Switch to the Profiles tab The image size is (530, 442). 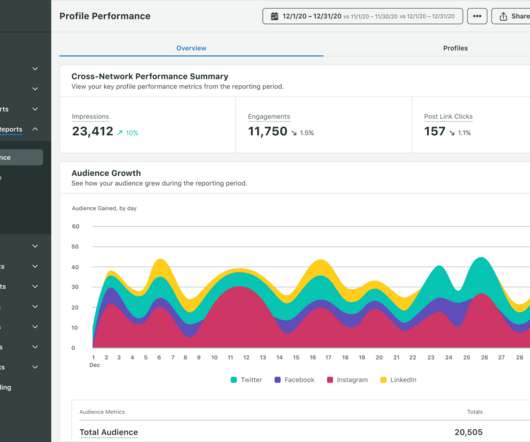coord(455,48)
